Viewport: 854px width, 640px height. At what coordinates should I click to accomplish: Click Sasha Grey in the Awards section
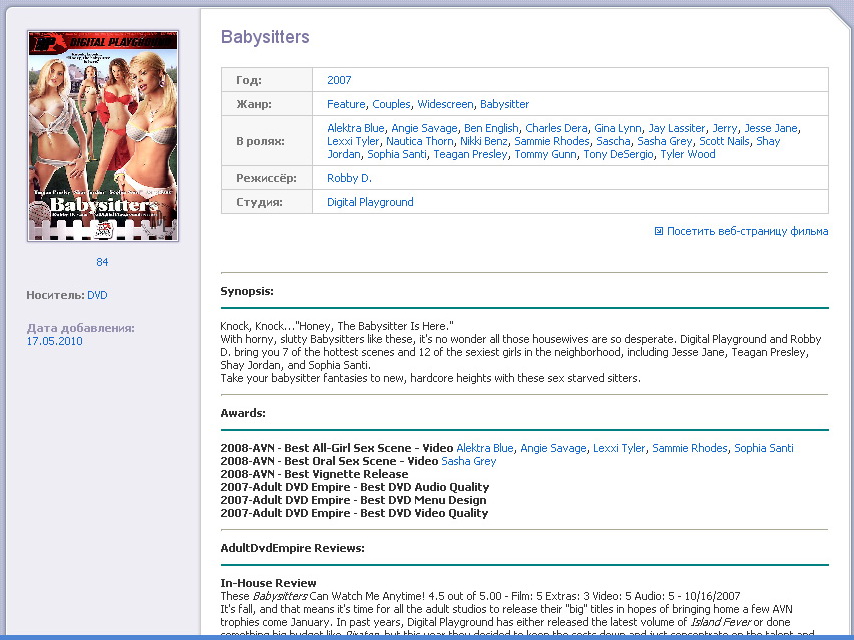468,461
